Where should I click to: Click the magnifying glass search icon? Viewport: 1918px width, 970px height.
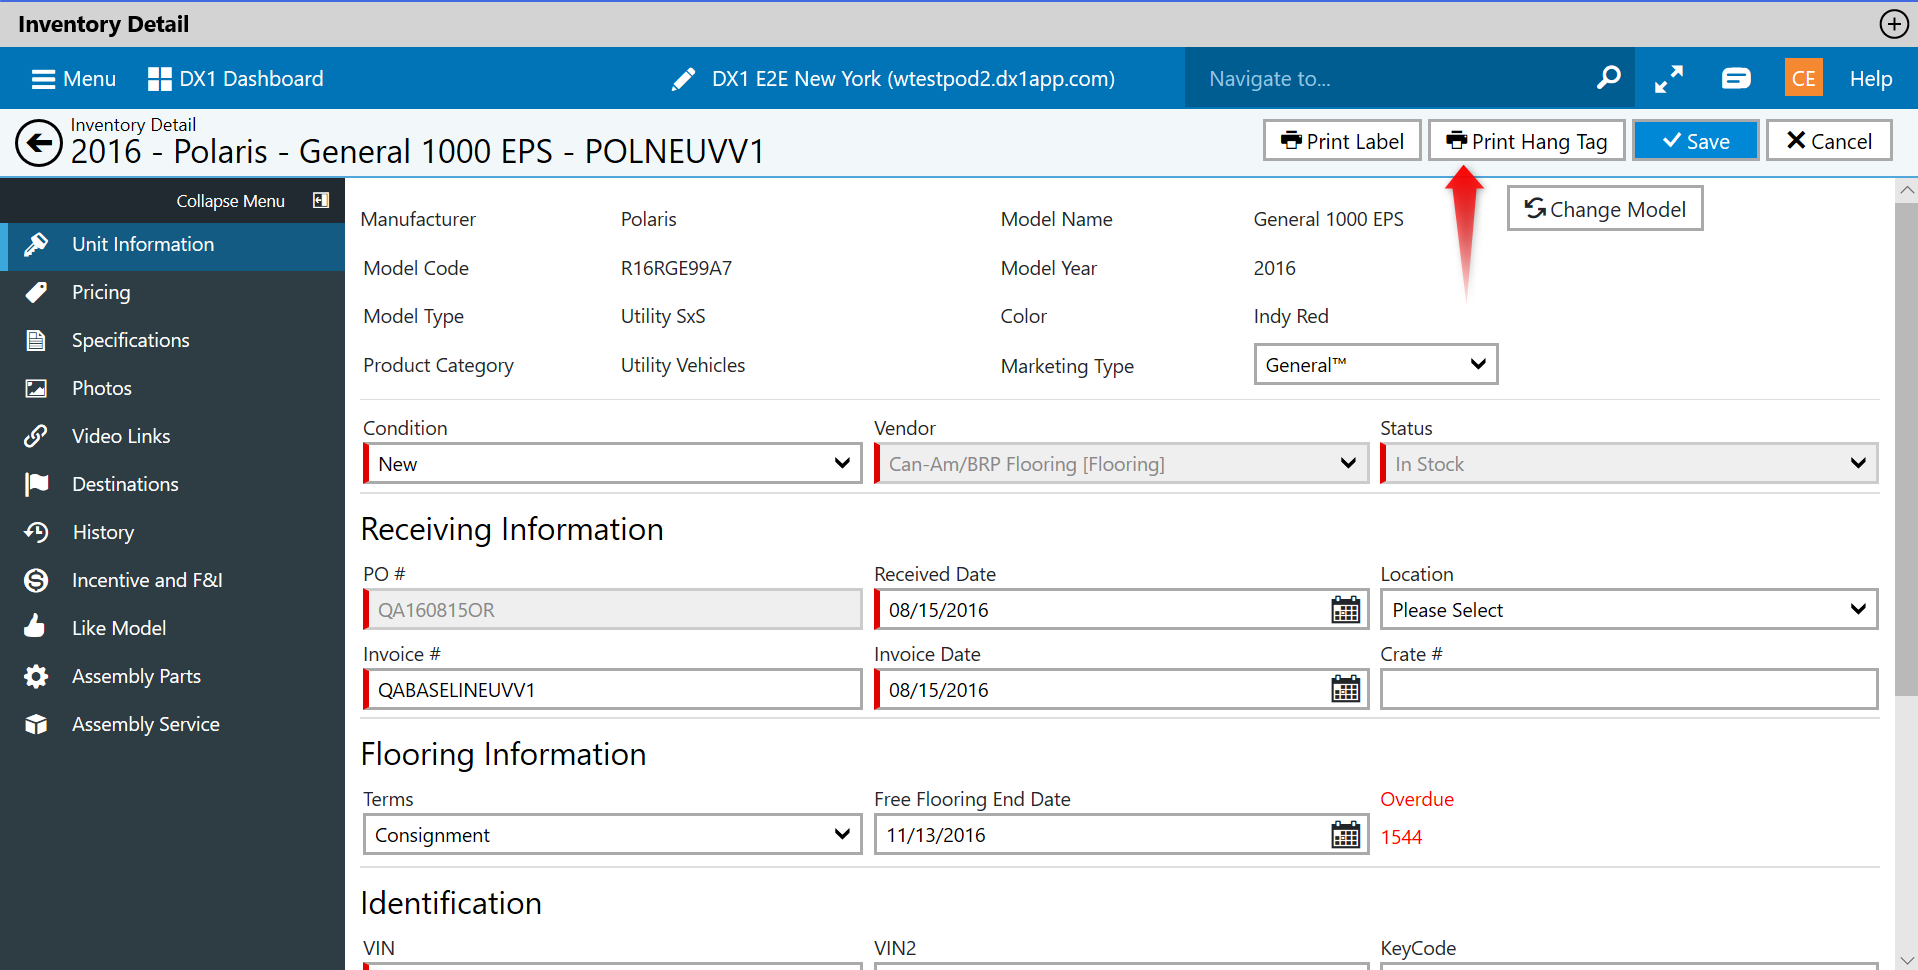tap(1608, 78)
